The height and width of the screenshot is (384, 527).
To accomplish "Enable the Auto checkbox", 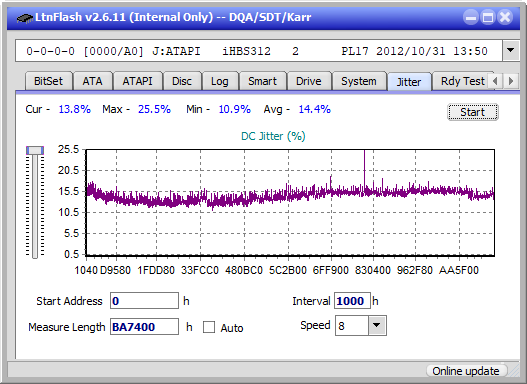I will click(209, 327).
